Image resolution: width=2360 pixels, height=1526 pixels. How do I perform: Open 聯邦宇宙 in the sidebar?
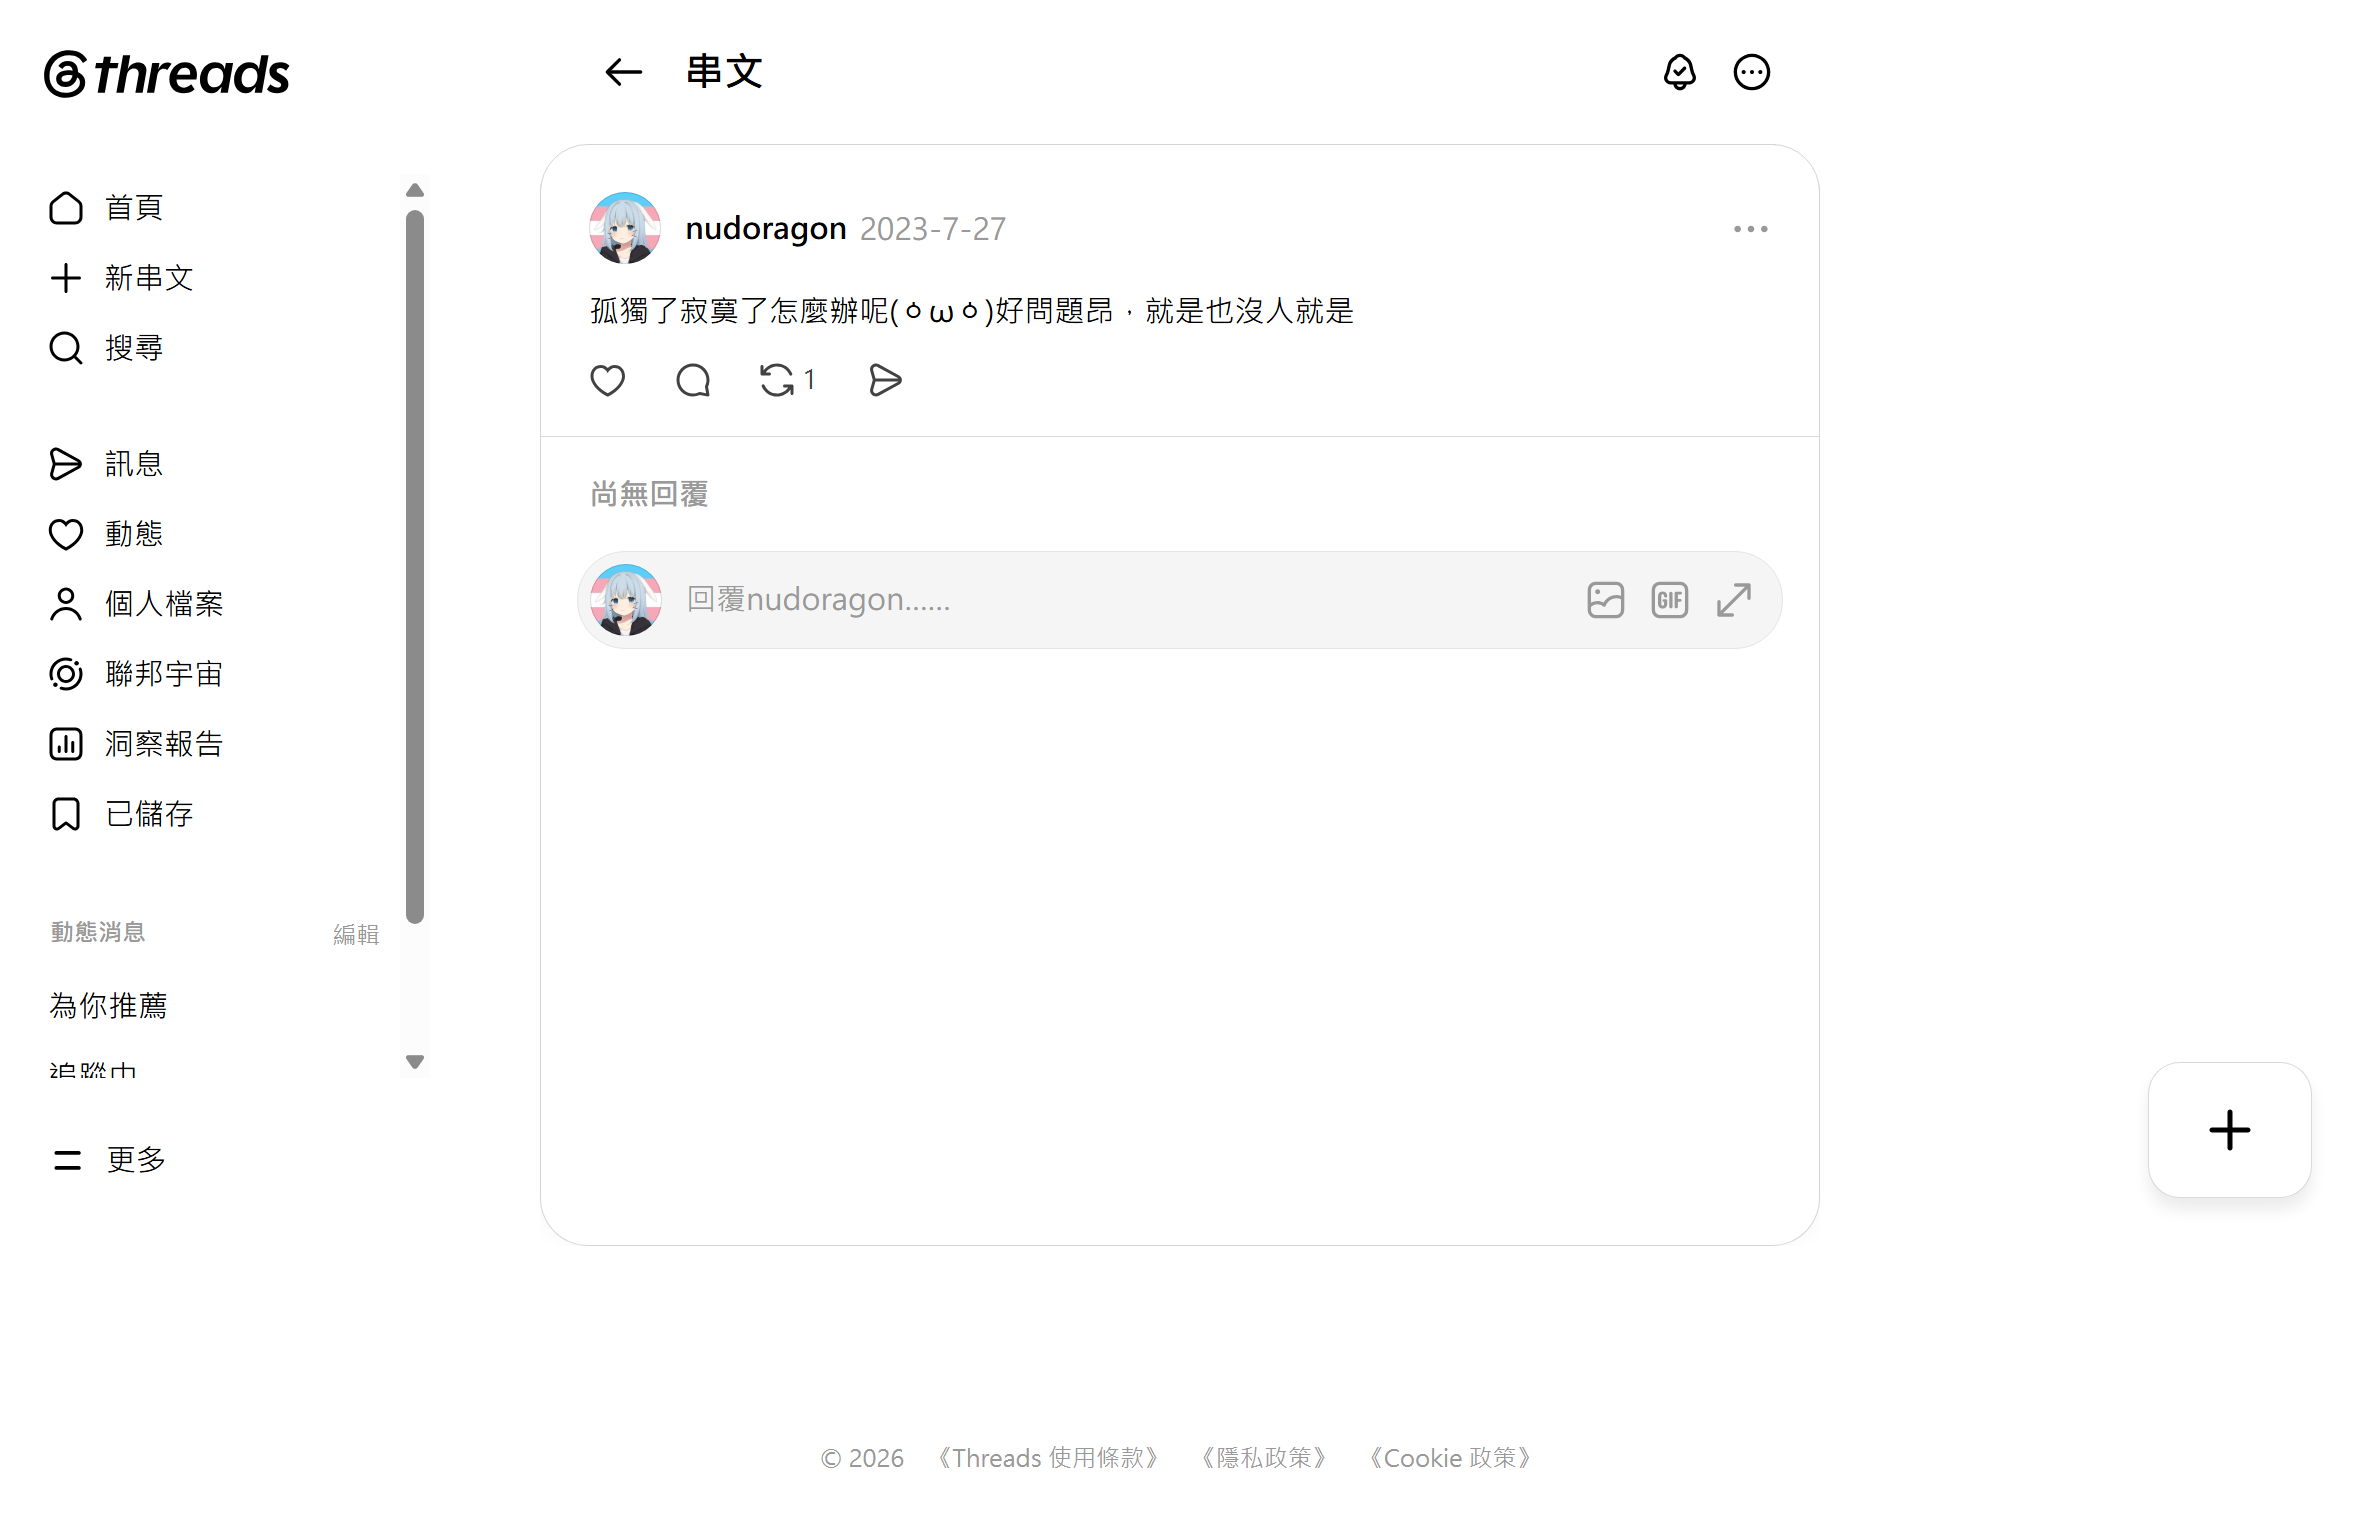coord(136,674)
